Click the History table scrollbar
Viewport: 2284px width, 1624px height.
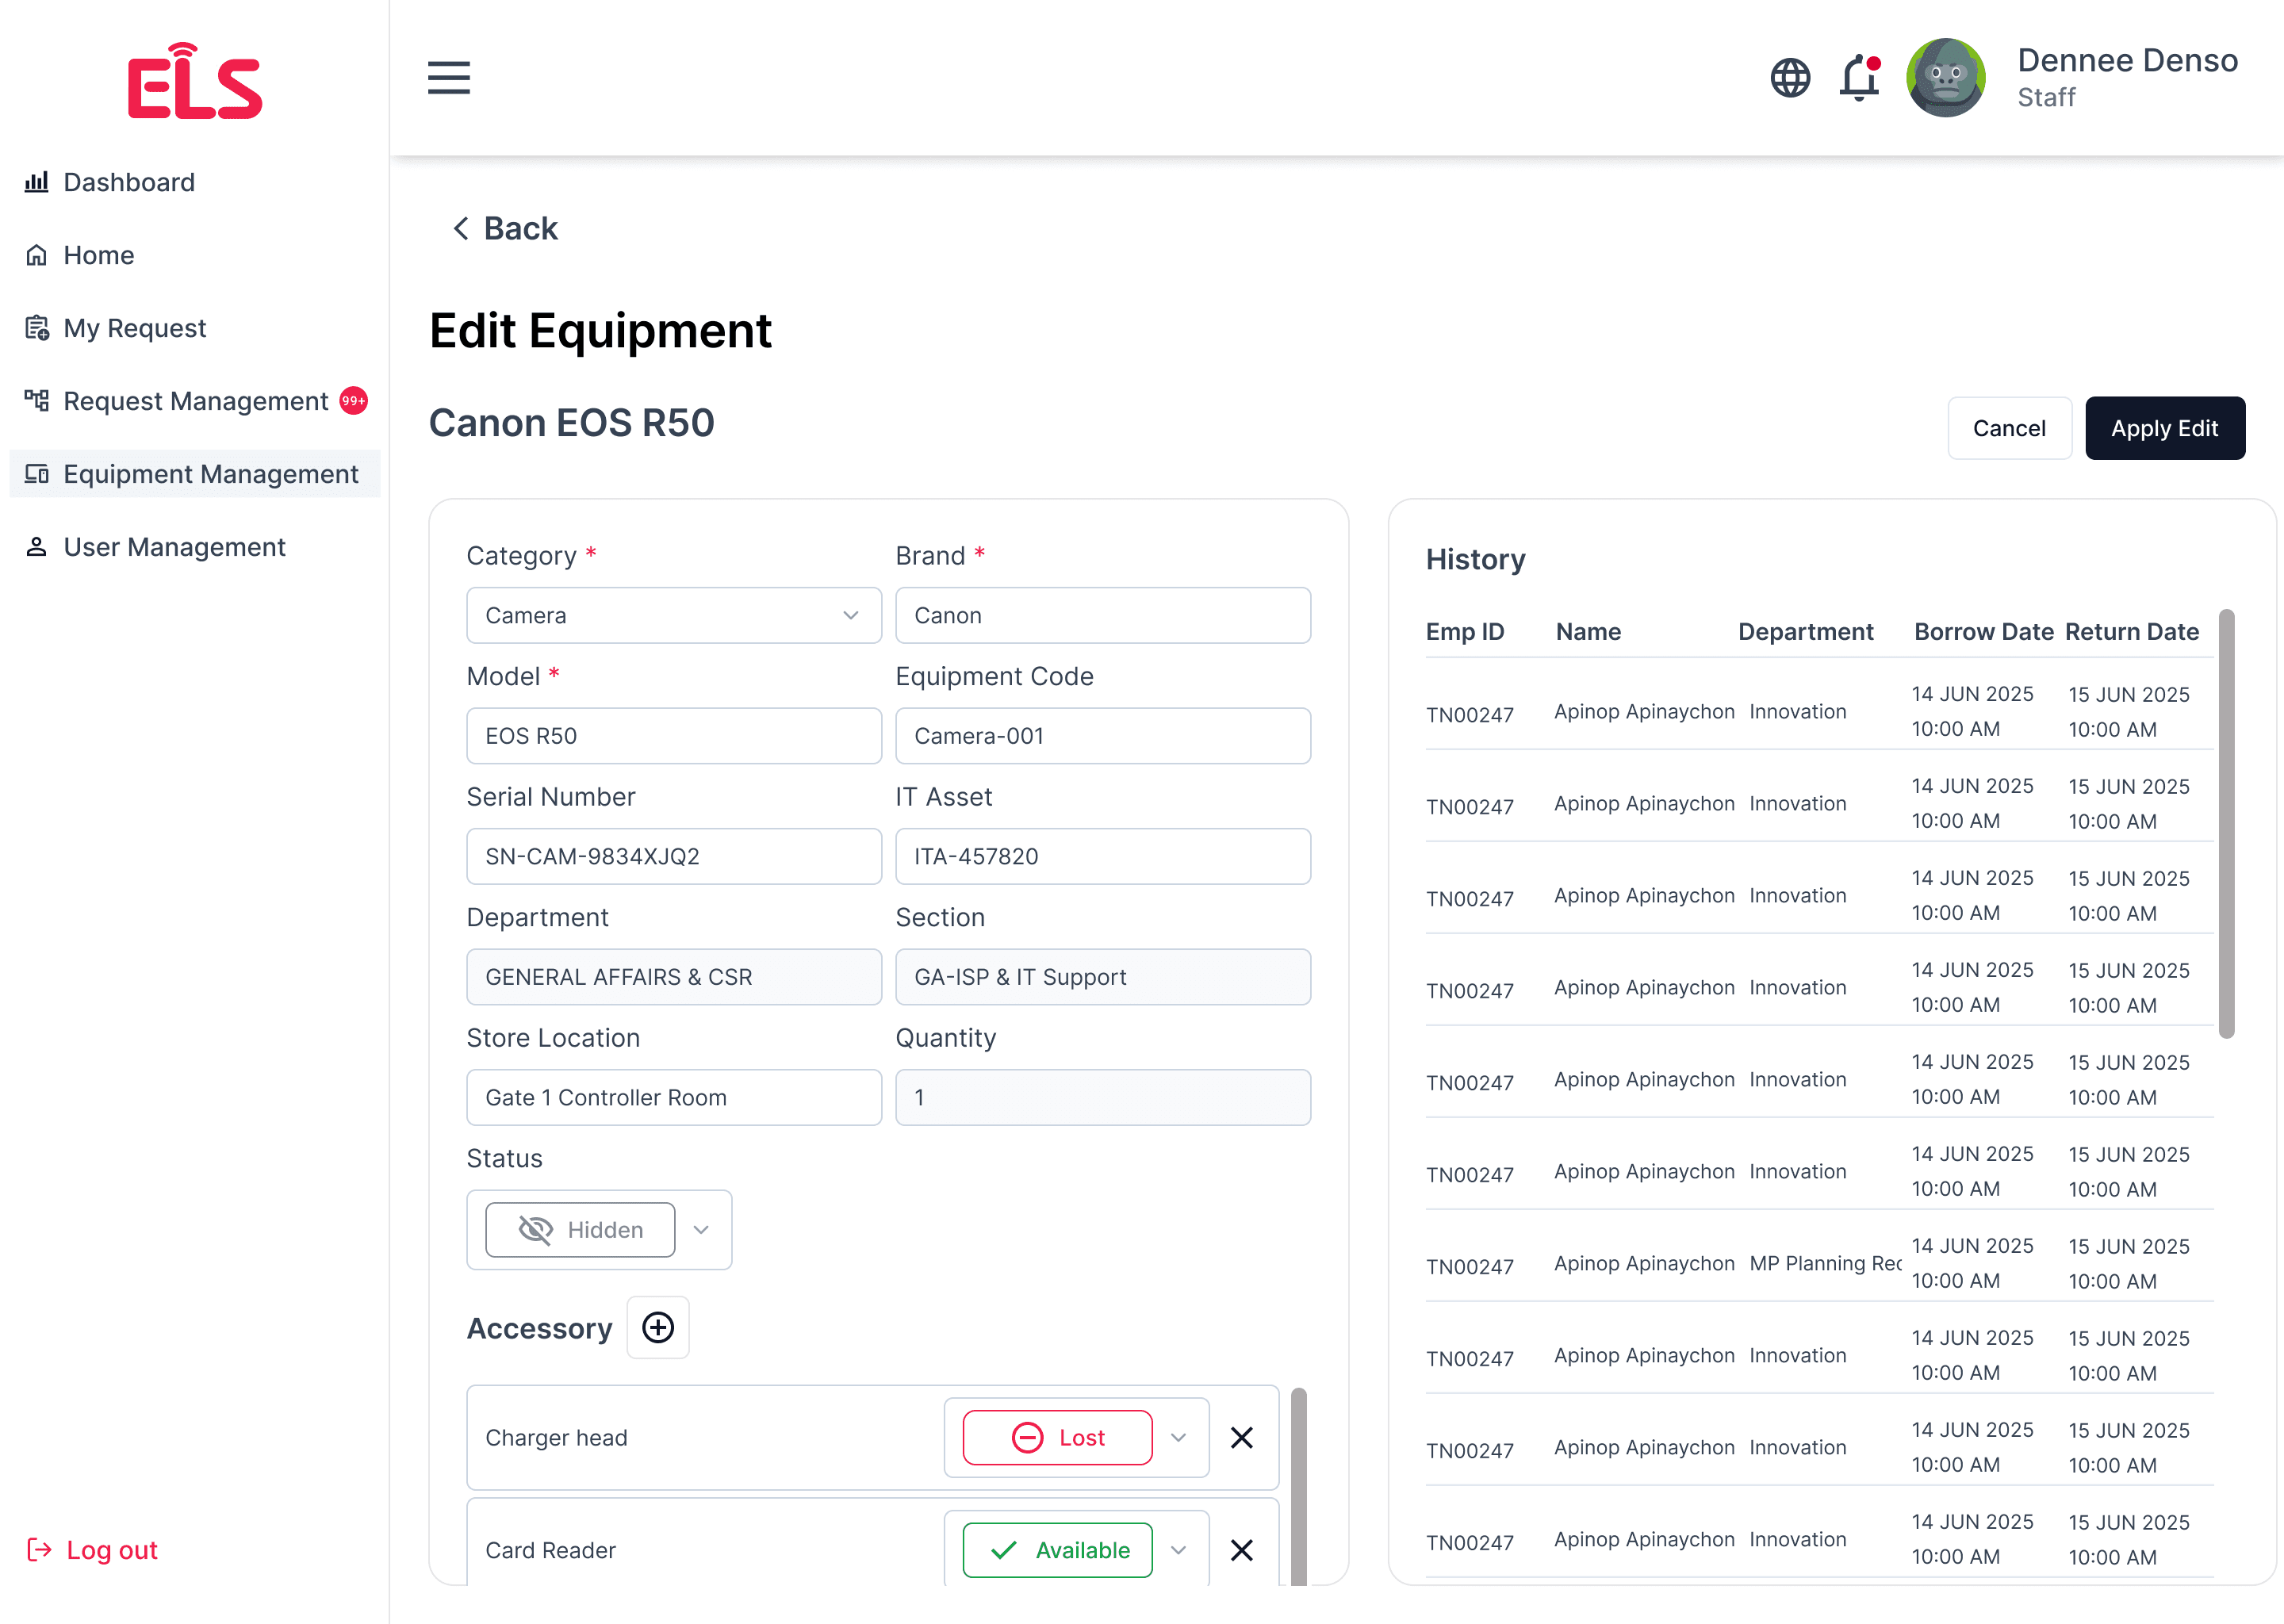click(2226, 824)
